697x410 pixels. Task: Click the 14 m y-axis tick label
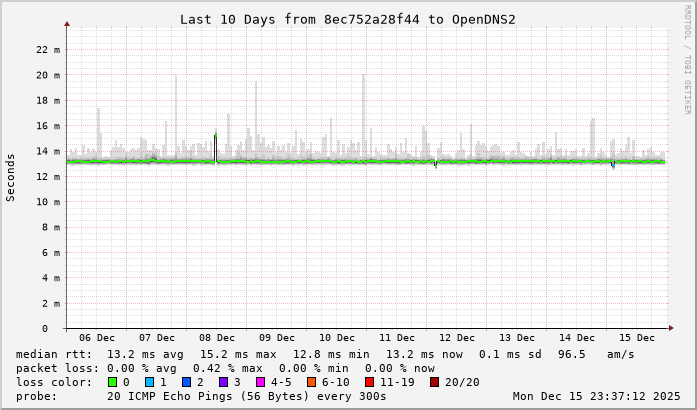tap(48, 151)
